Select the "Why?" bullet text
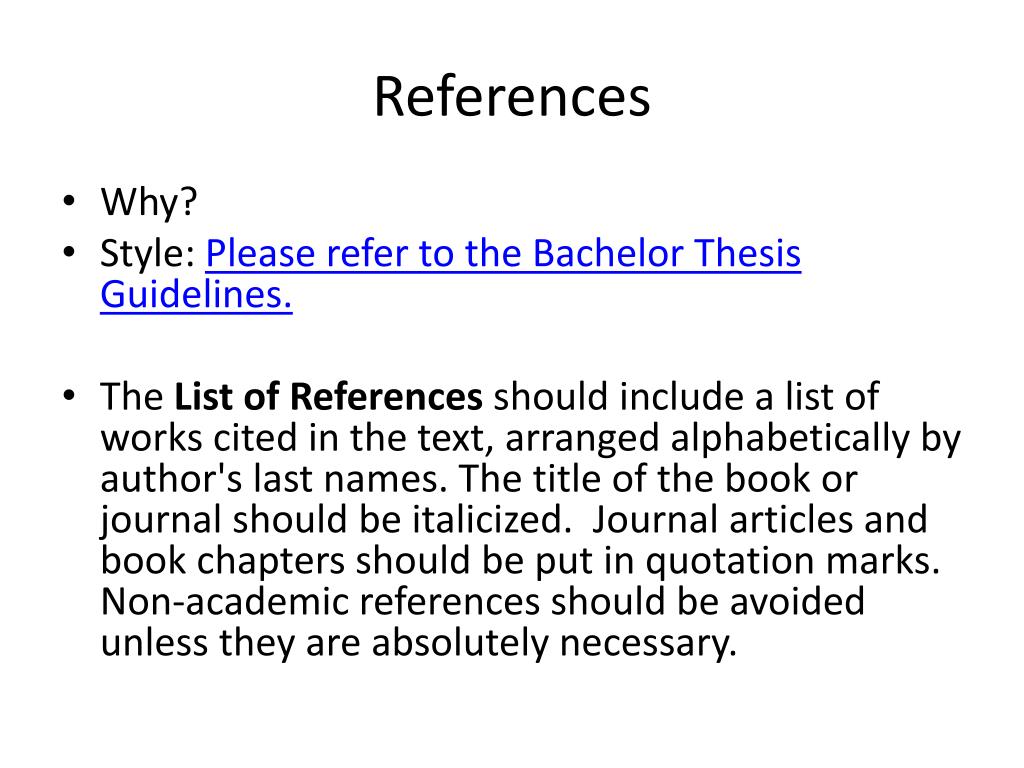1024x768 pixels. point(148,202)
